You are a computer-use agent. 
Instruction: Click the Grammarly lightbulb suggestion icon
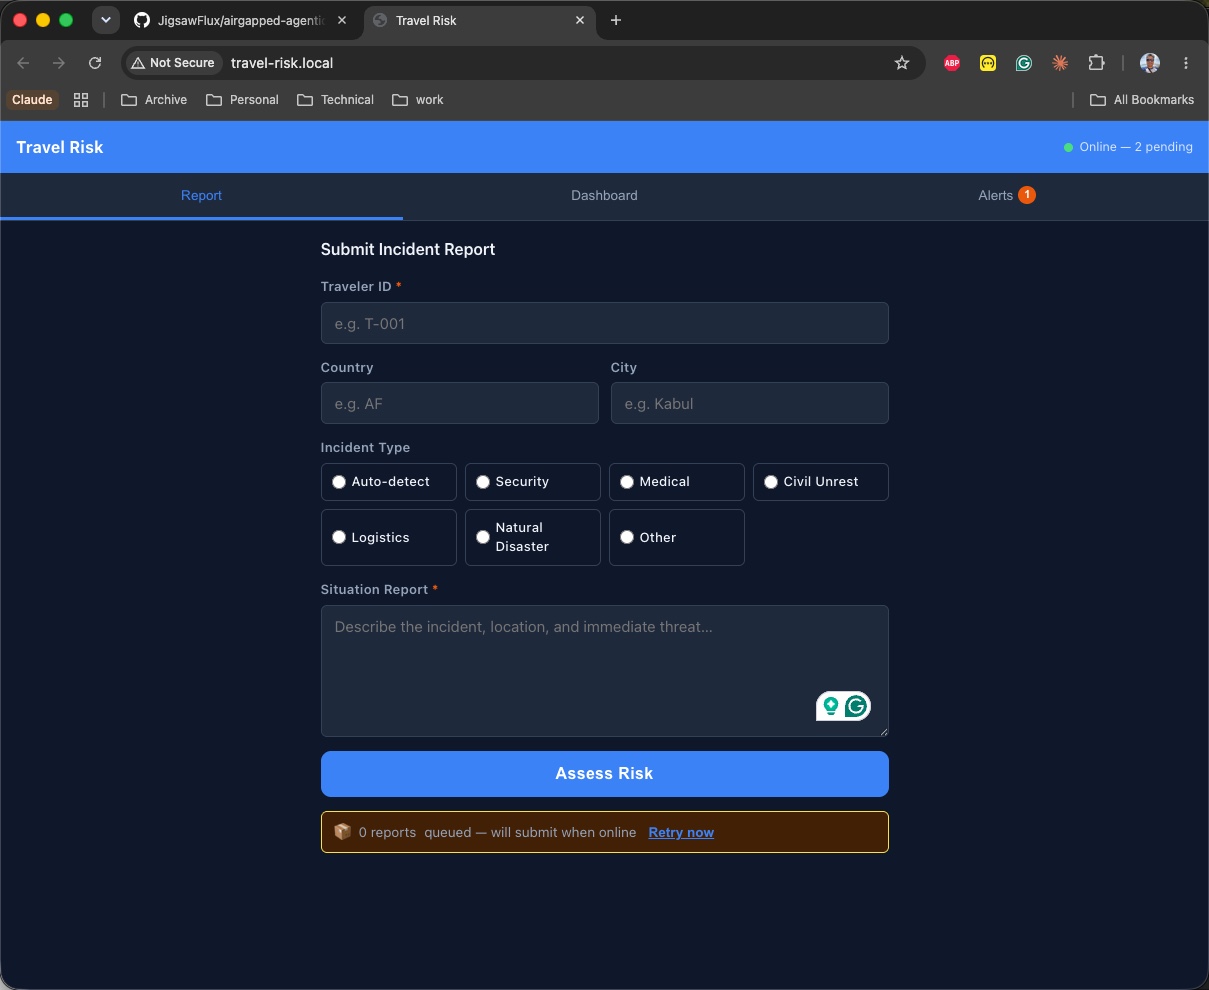pyautogui.click(x=830, y=706)
